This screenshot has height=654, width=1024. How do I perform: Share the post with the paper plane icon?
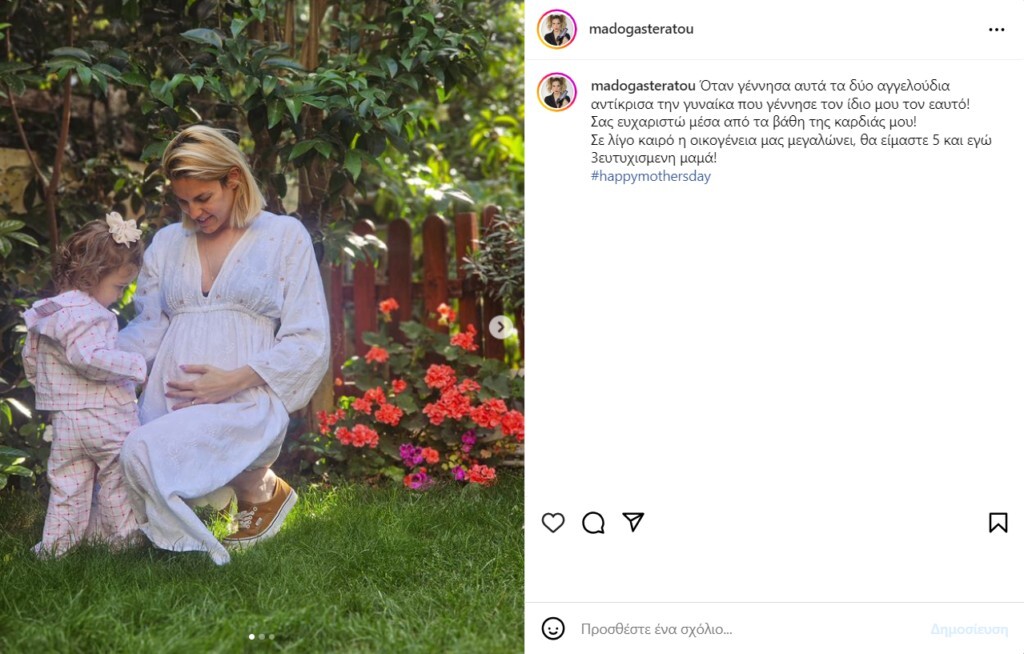(x=633, y=521)
